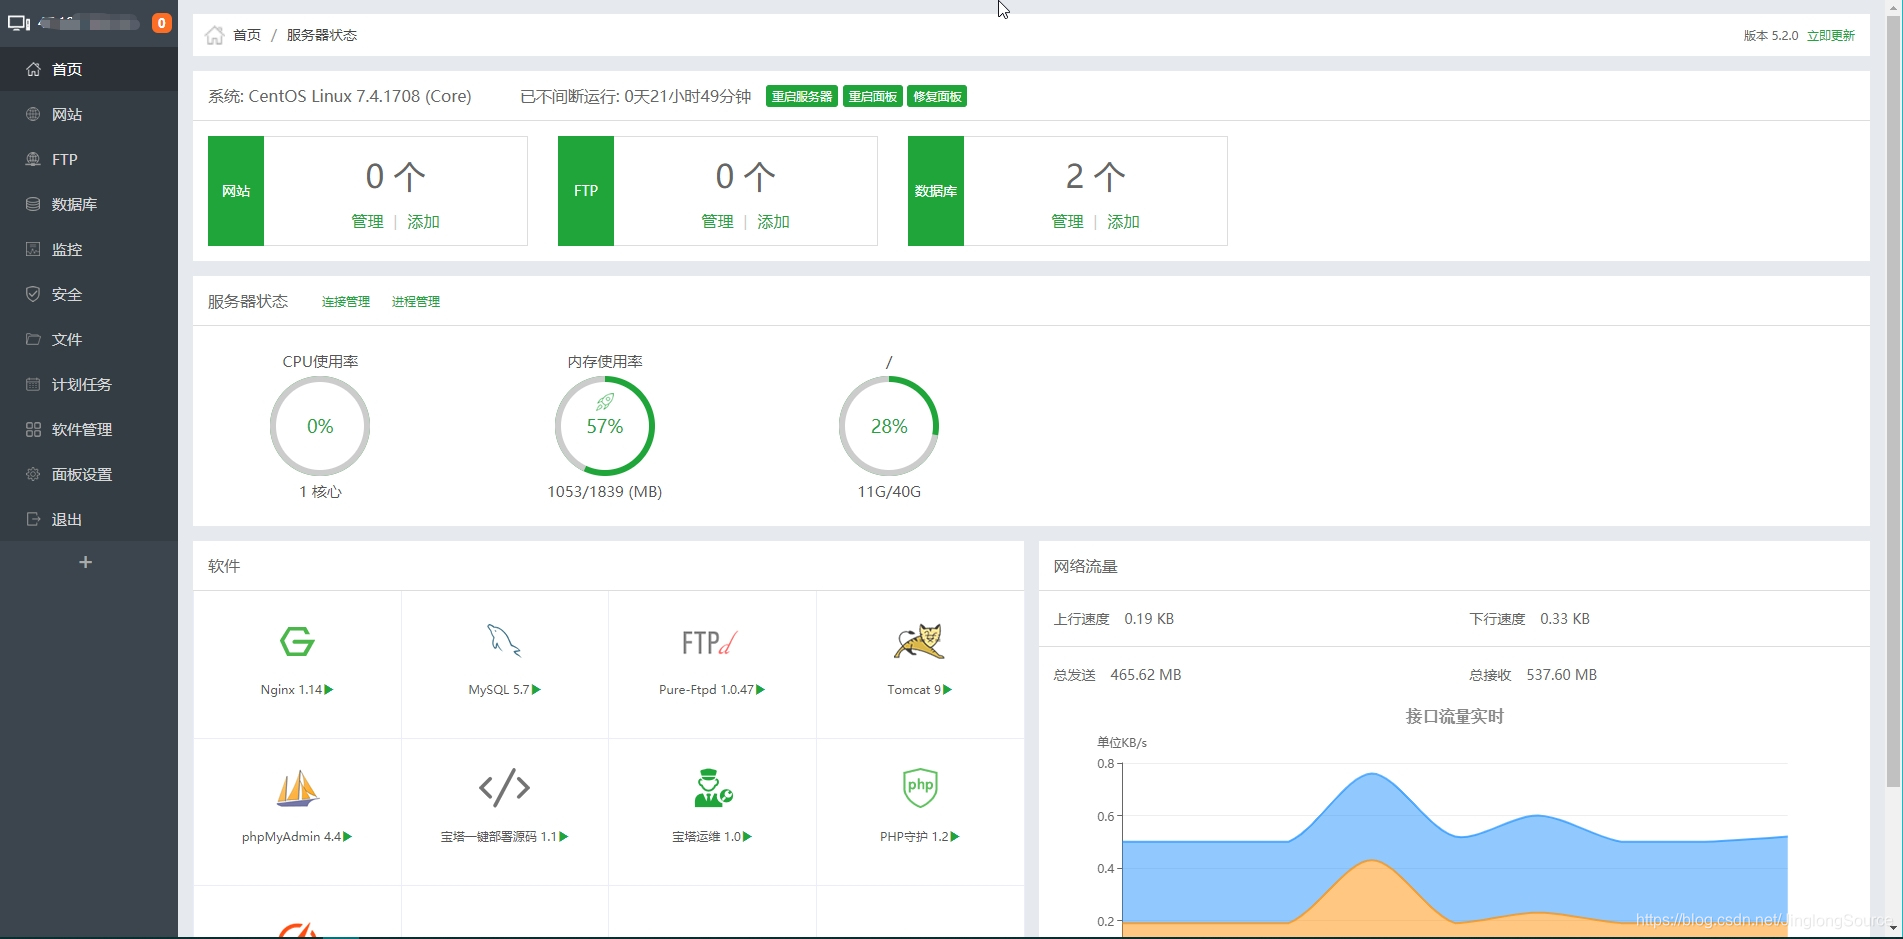Click 立即更新 update link

pyautogui.click(x=1831, y=35)
